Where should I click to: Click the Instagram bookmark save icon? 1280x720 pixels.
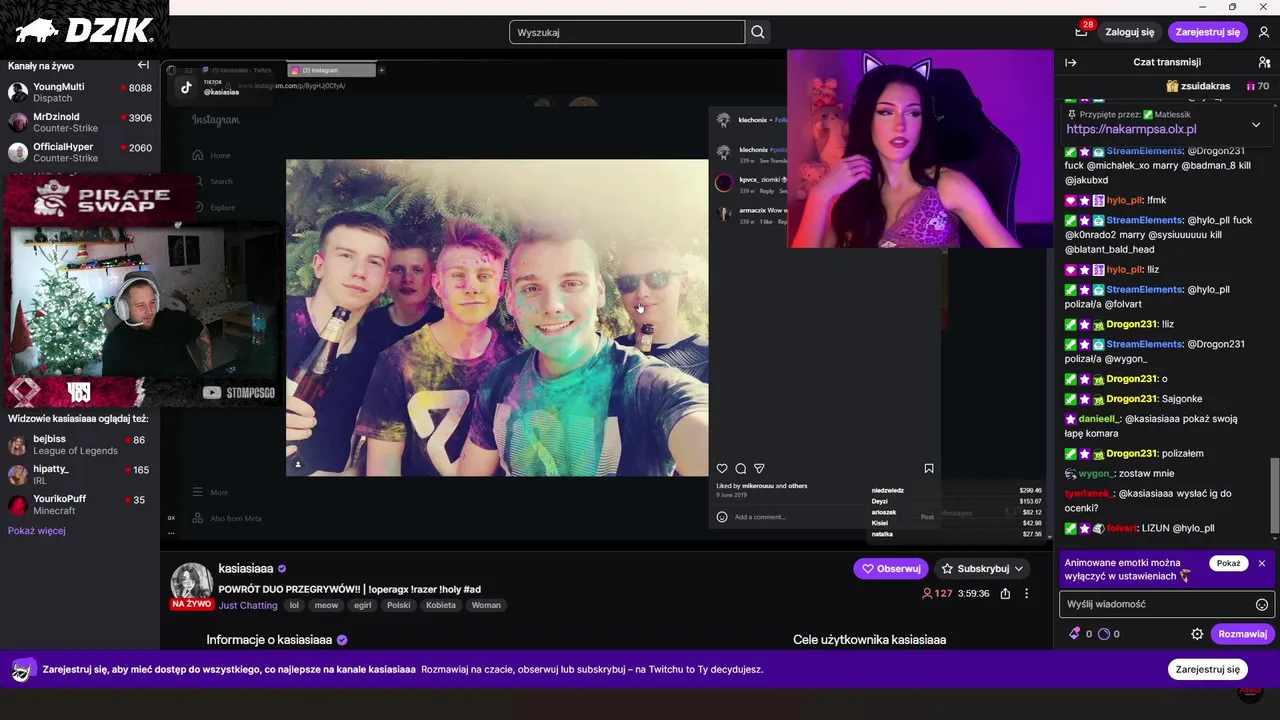929,468
